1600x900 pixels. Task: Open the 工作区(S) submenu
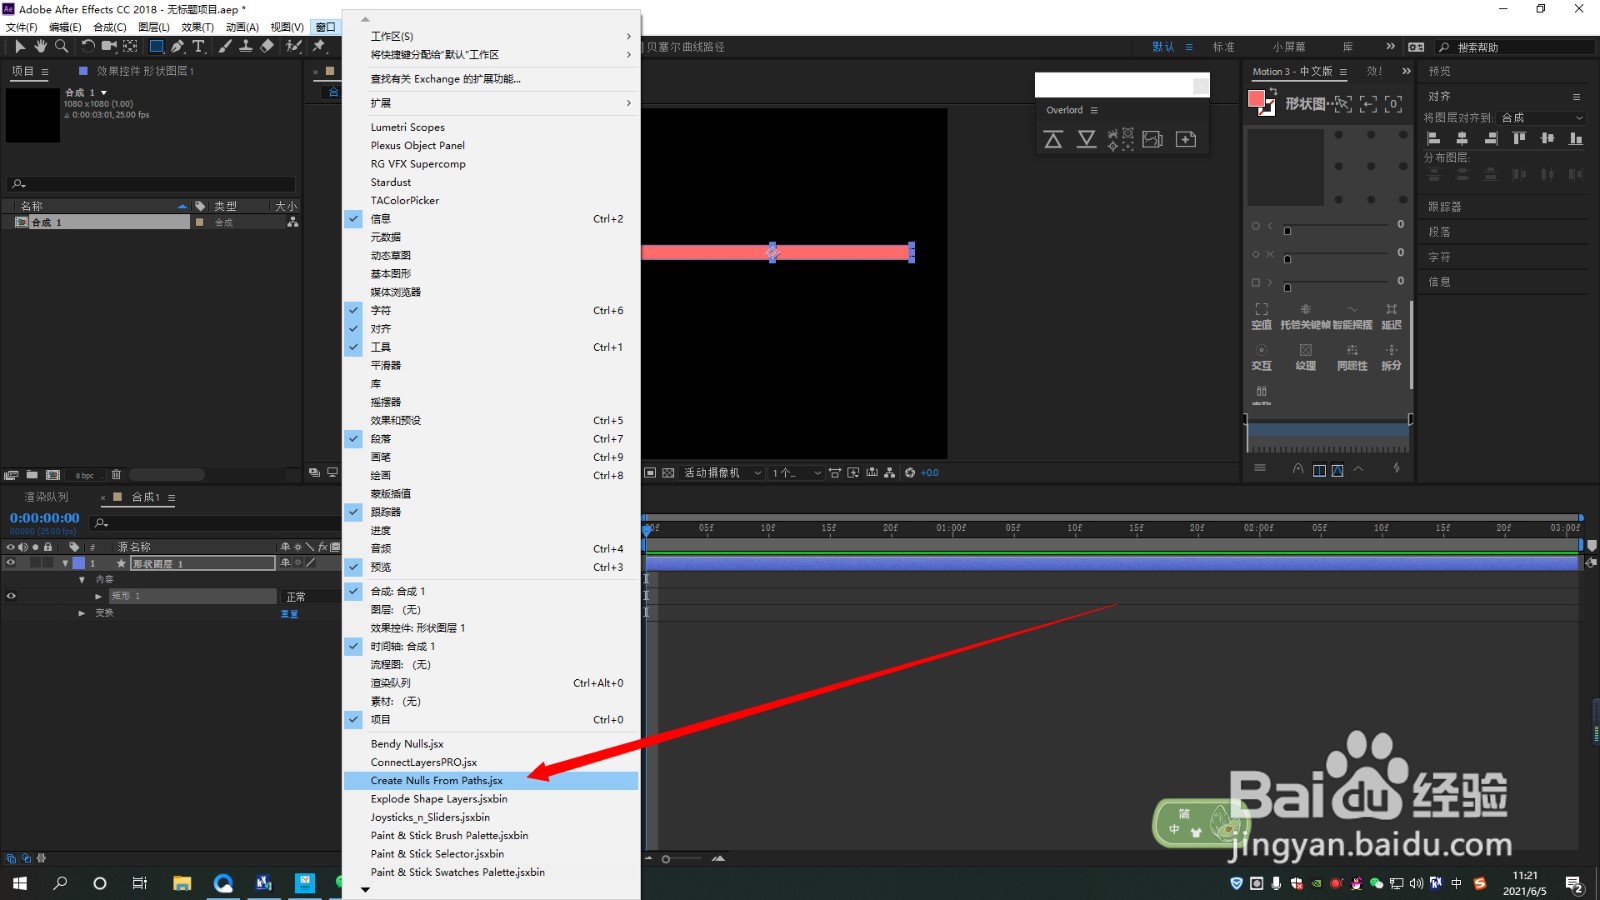click(x=491, y=36)
